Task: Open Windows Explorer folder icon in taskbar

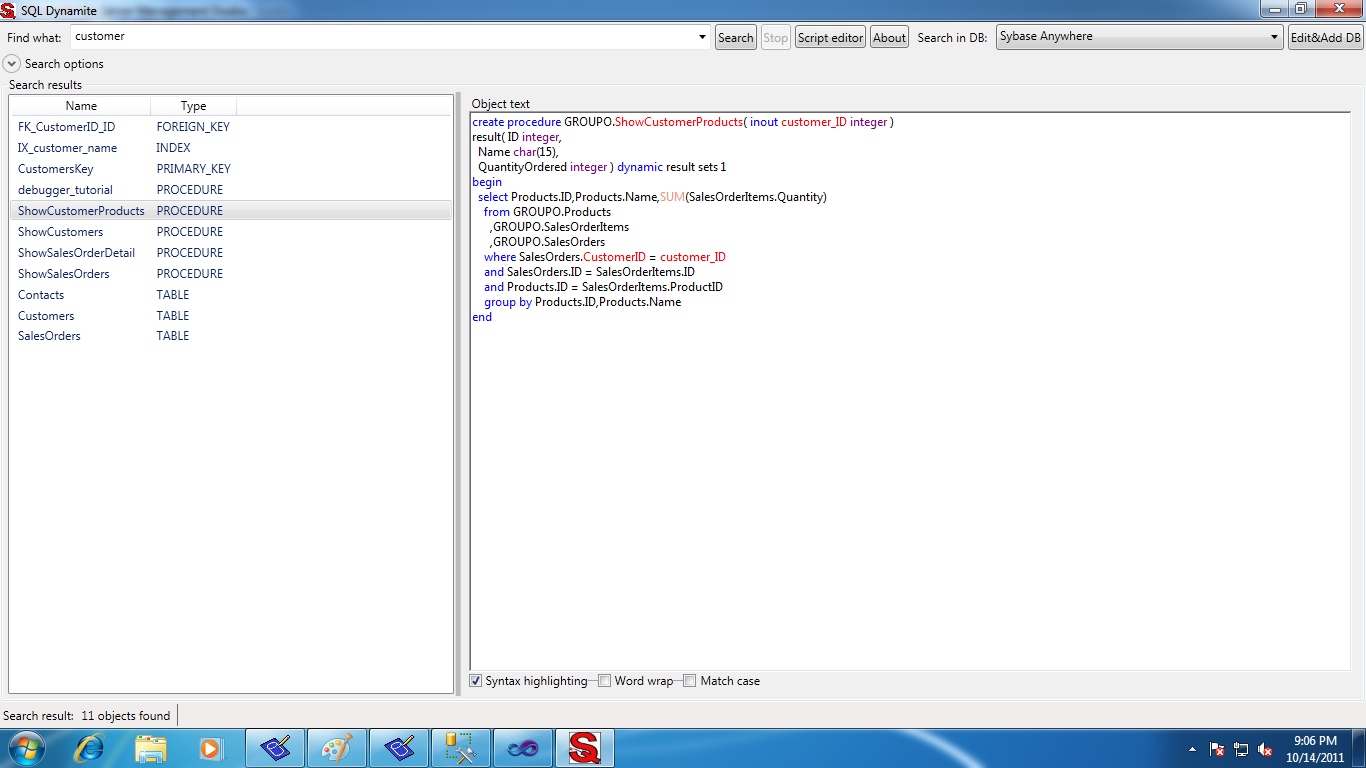Action: [x=151, y=748]
